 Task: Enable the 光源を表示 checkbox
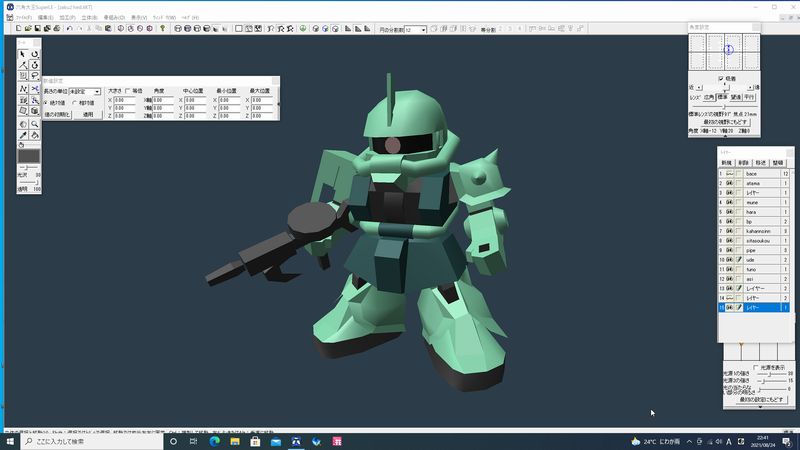(756, 367)
